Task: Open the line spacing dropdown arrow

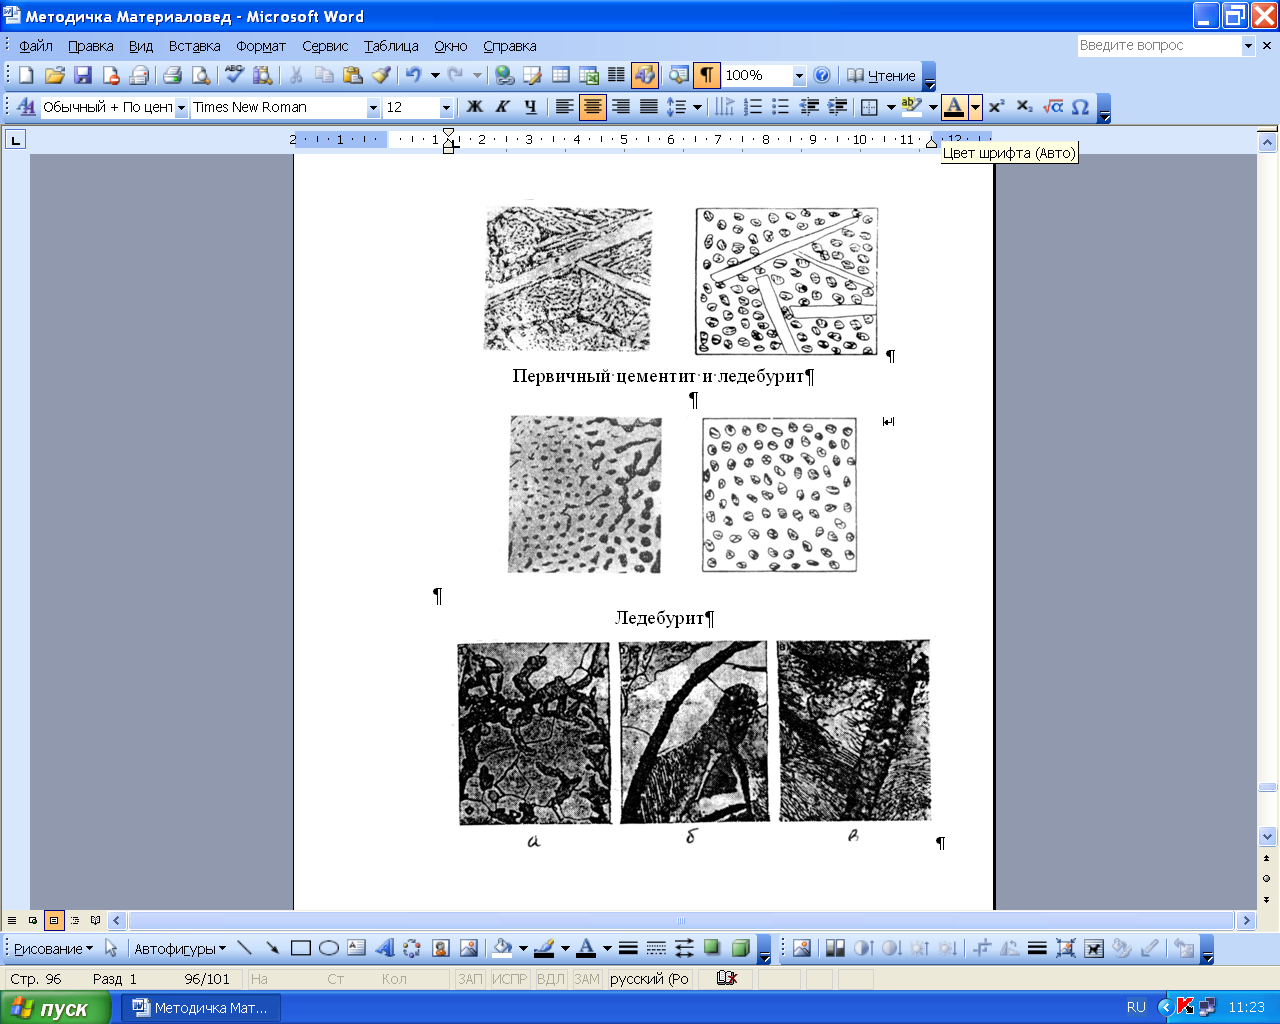Action: pos(697,107)
